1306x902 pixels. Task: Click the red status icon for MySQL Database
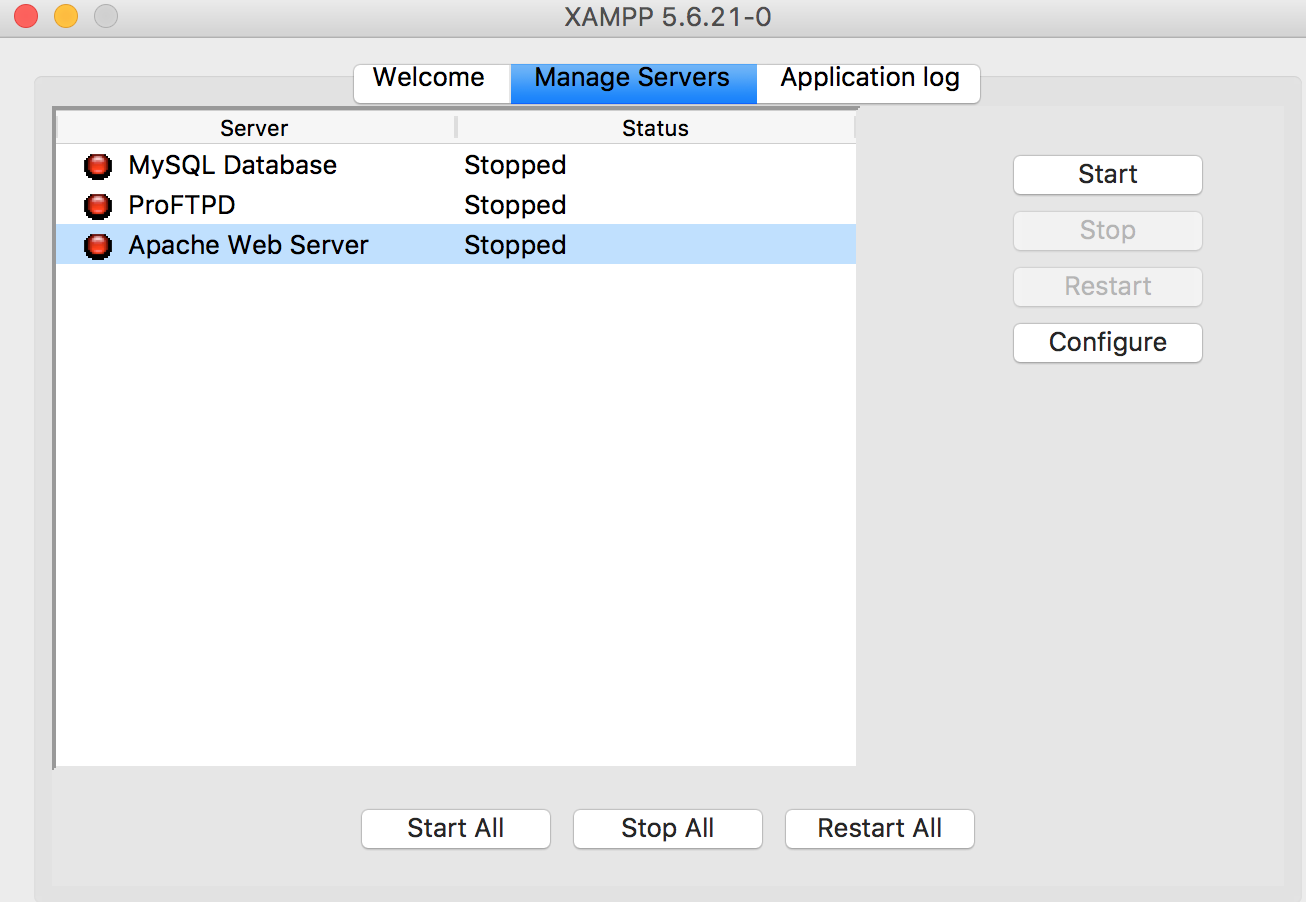[x=98, y=165]
